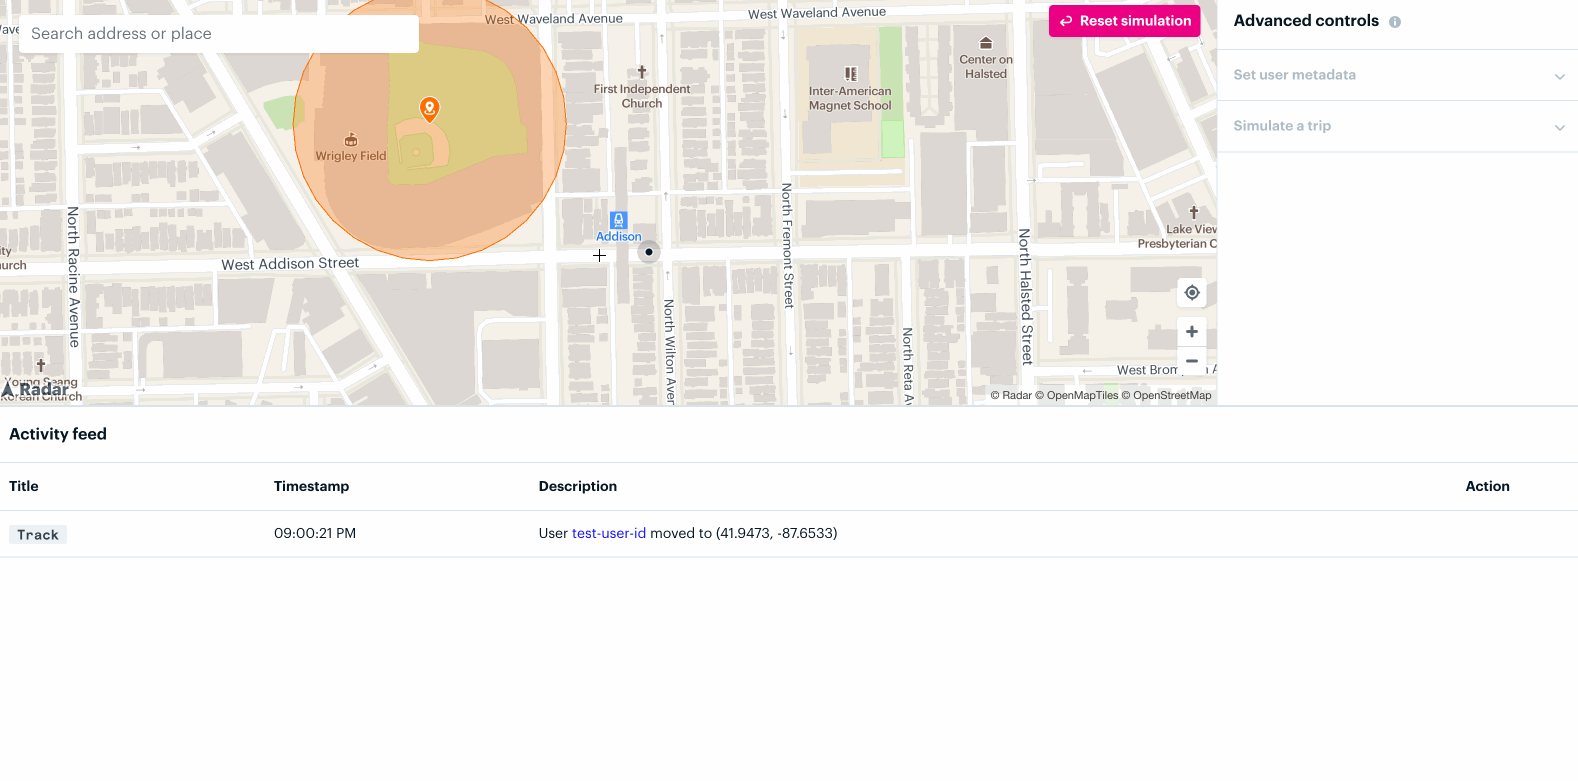The width and height of the screenshot is (1578, 781).
Task: Click the First Independent Church cross icon
Action: pos(642,72)
